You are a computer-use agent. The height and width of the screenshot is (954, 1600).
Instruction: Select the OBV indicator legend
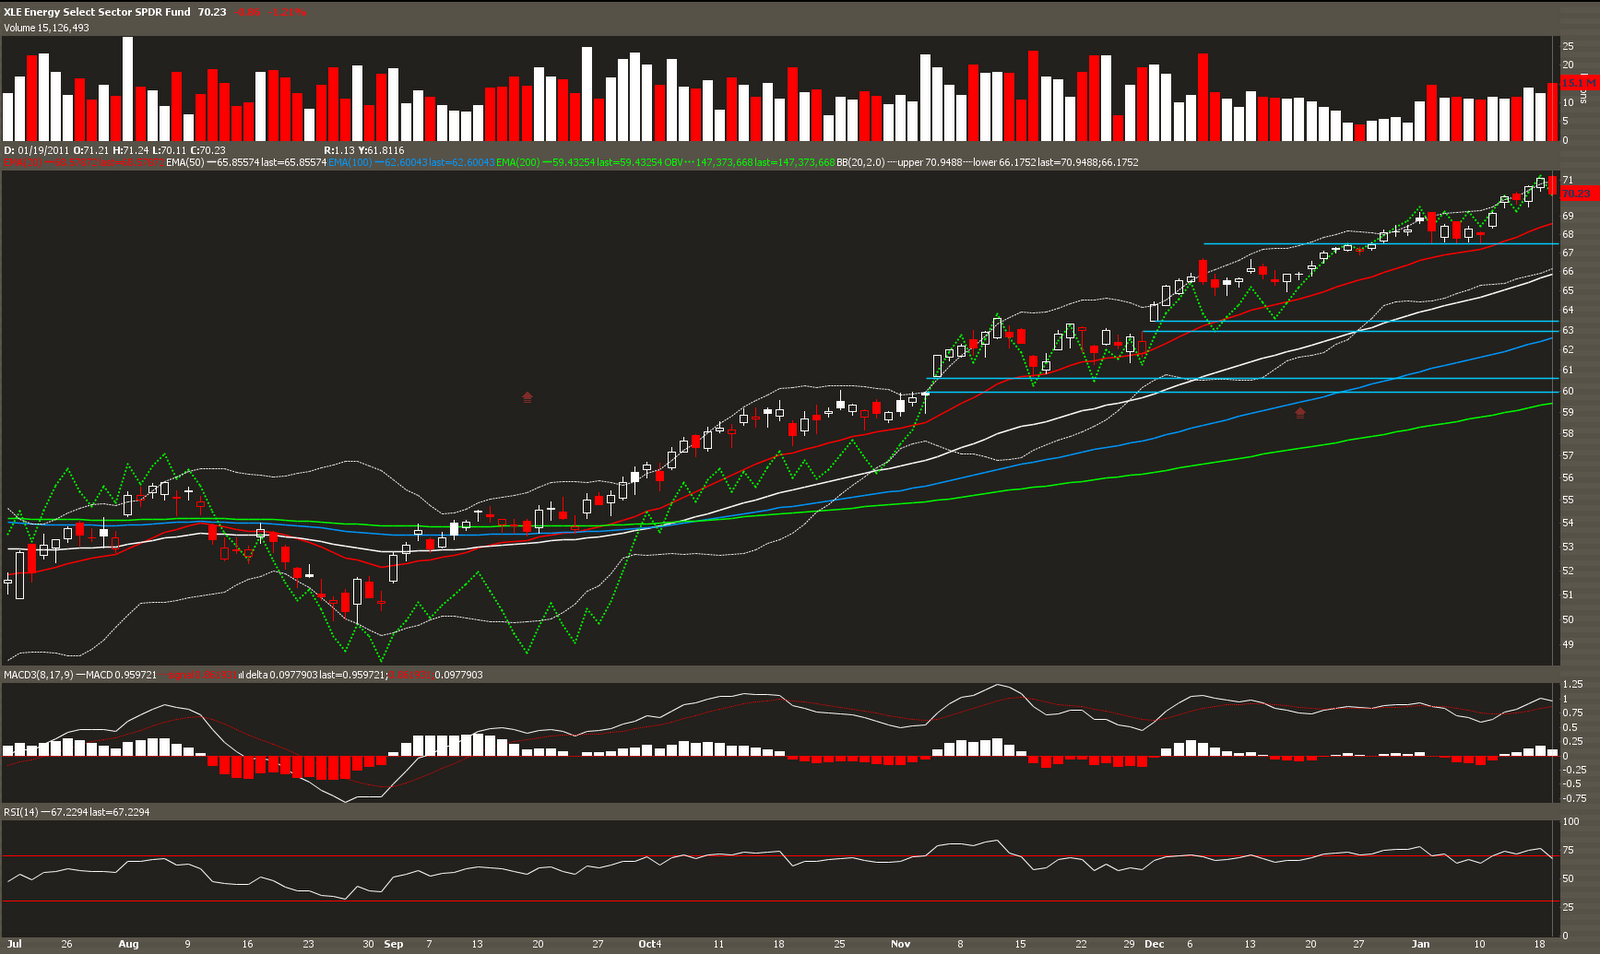(749, 162)
